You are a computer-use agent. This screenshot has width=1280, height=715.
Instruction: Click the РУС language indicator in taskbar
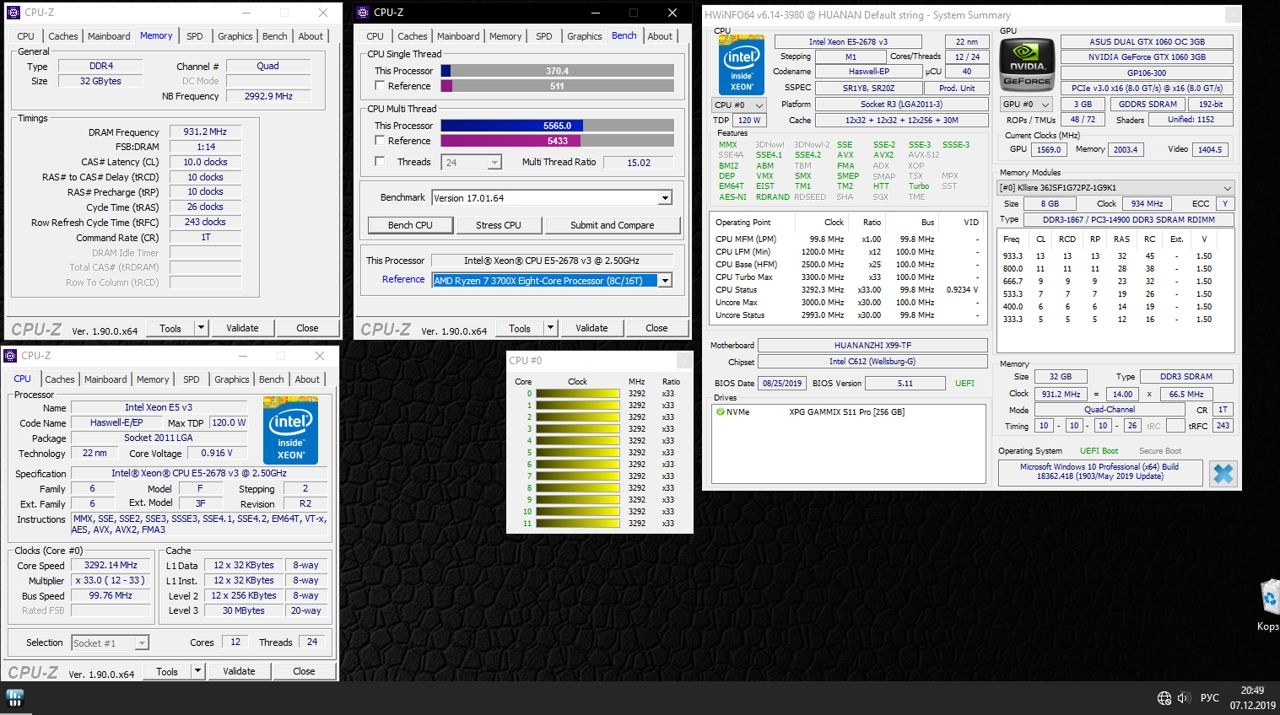pos(1210,698)
